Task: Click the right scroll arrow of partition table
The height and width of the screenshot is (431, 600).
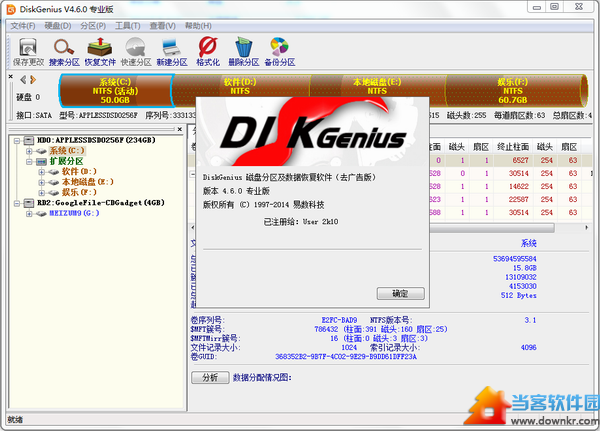Action: 586,228
